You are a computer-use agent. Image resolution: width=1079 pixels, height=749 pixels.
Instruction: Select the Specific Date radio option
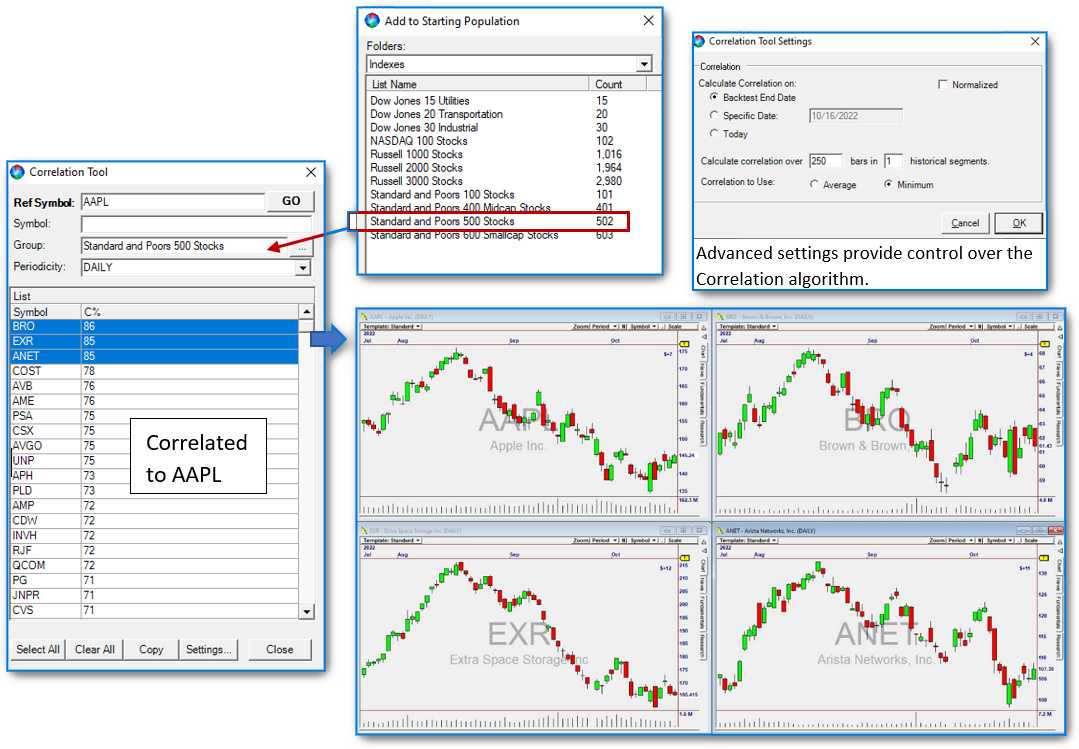pos(714,116)
